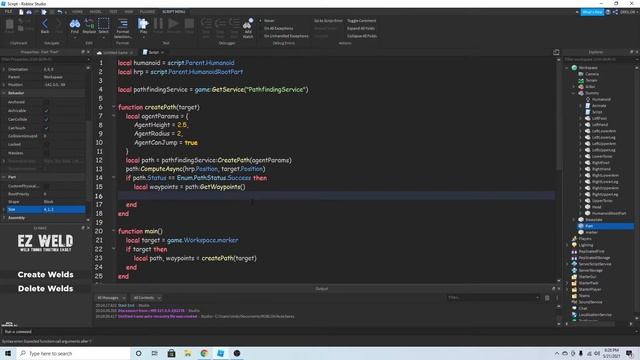Click the Add Watch icon
Screen dimensions: 640x360
tap(248, 24)
